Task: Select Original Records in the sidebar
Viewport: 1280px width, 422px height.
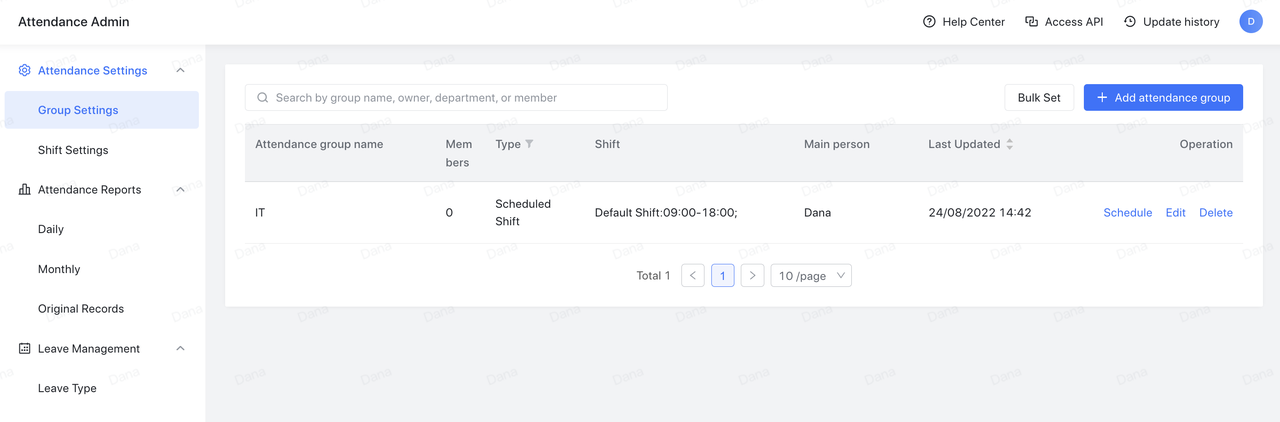Action: point(81,309)
